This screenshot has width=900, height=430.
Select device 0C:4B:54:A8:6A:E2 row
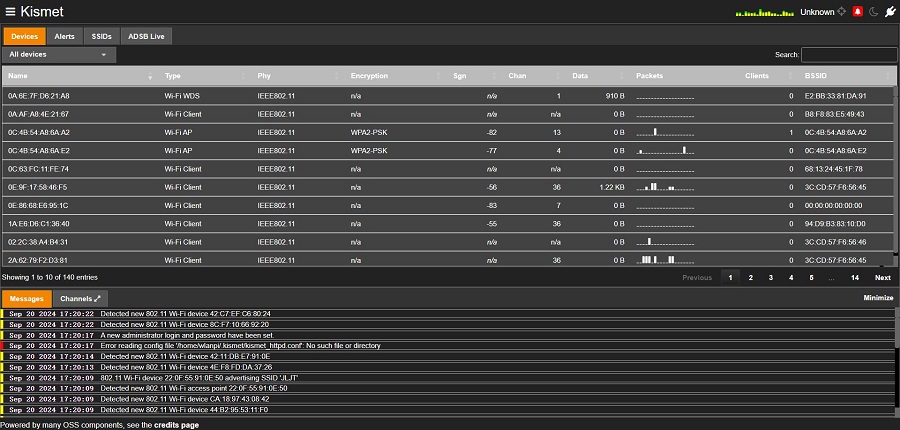click(x=448, y=151)
